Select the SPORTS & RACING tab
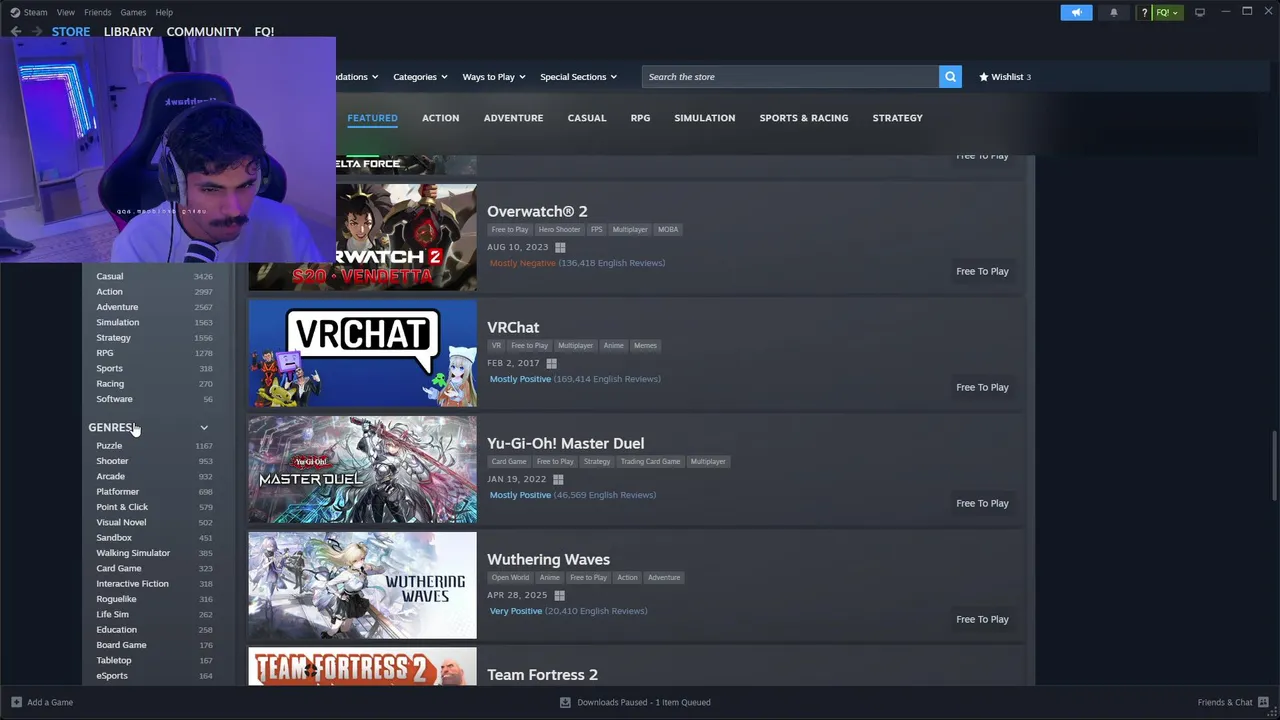This screenshot has width=1280, height=720. [x=804, y=118]
